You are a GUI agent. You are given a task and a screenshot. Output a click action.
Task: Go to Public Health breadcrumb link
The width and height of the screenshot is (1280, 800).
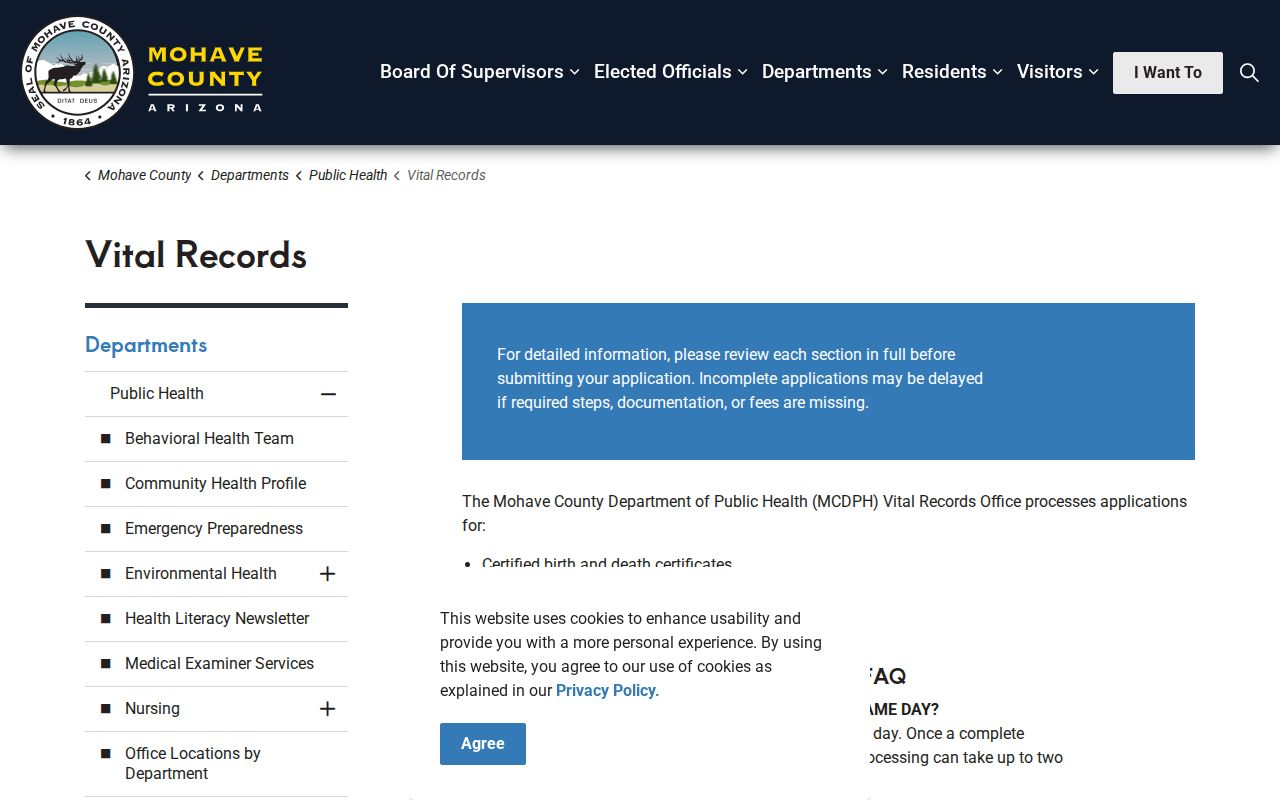click(348, 175)
